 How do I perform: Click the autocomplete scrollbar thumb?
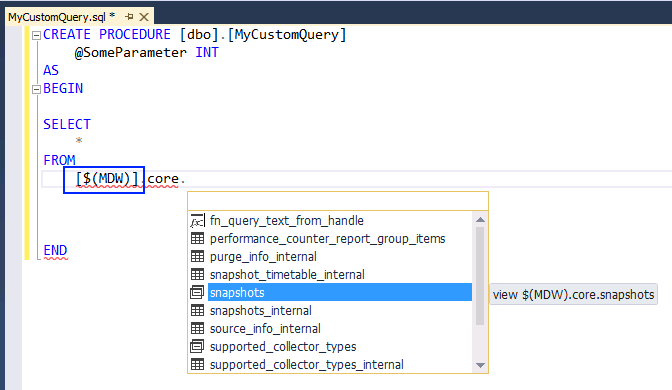(x=480, y=276)
